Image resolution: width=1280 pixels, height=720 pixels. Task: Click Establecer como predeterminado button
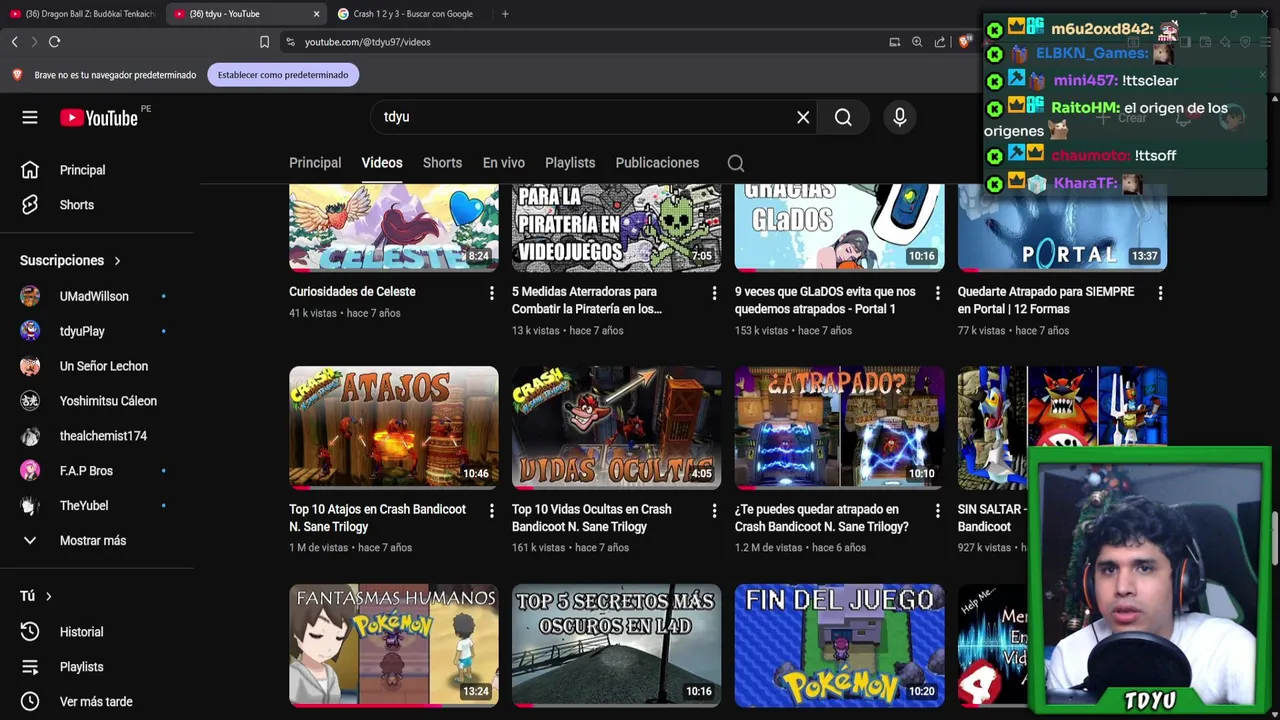[283, 75]
